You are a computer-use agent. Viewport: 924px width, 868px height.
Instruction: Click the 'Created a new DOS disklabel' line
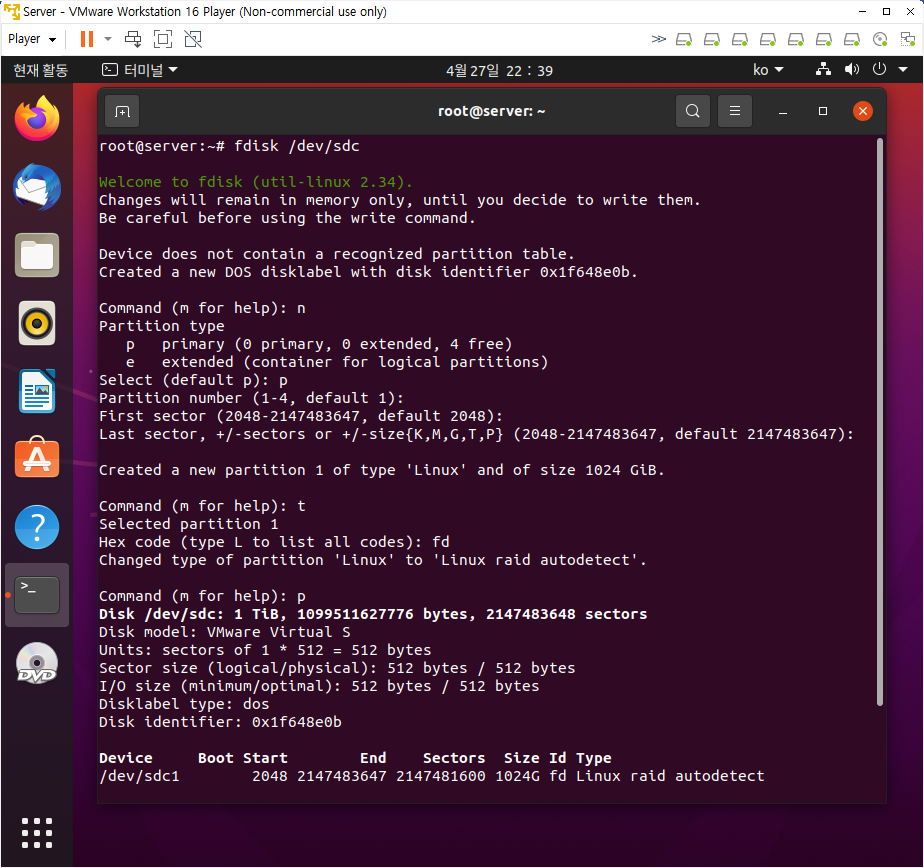368,272
